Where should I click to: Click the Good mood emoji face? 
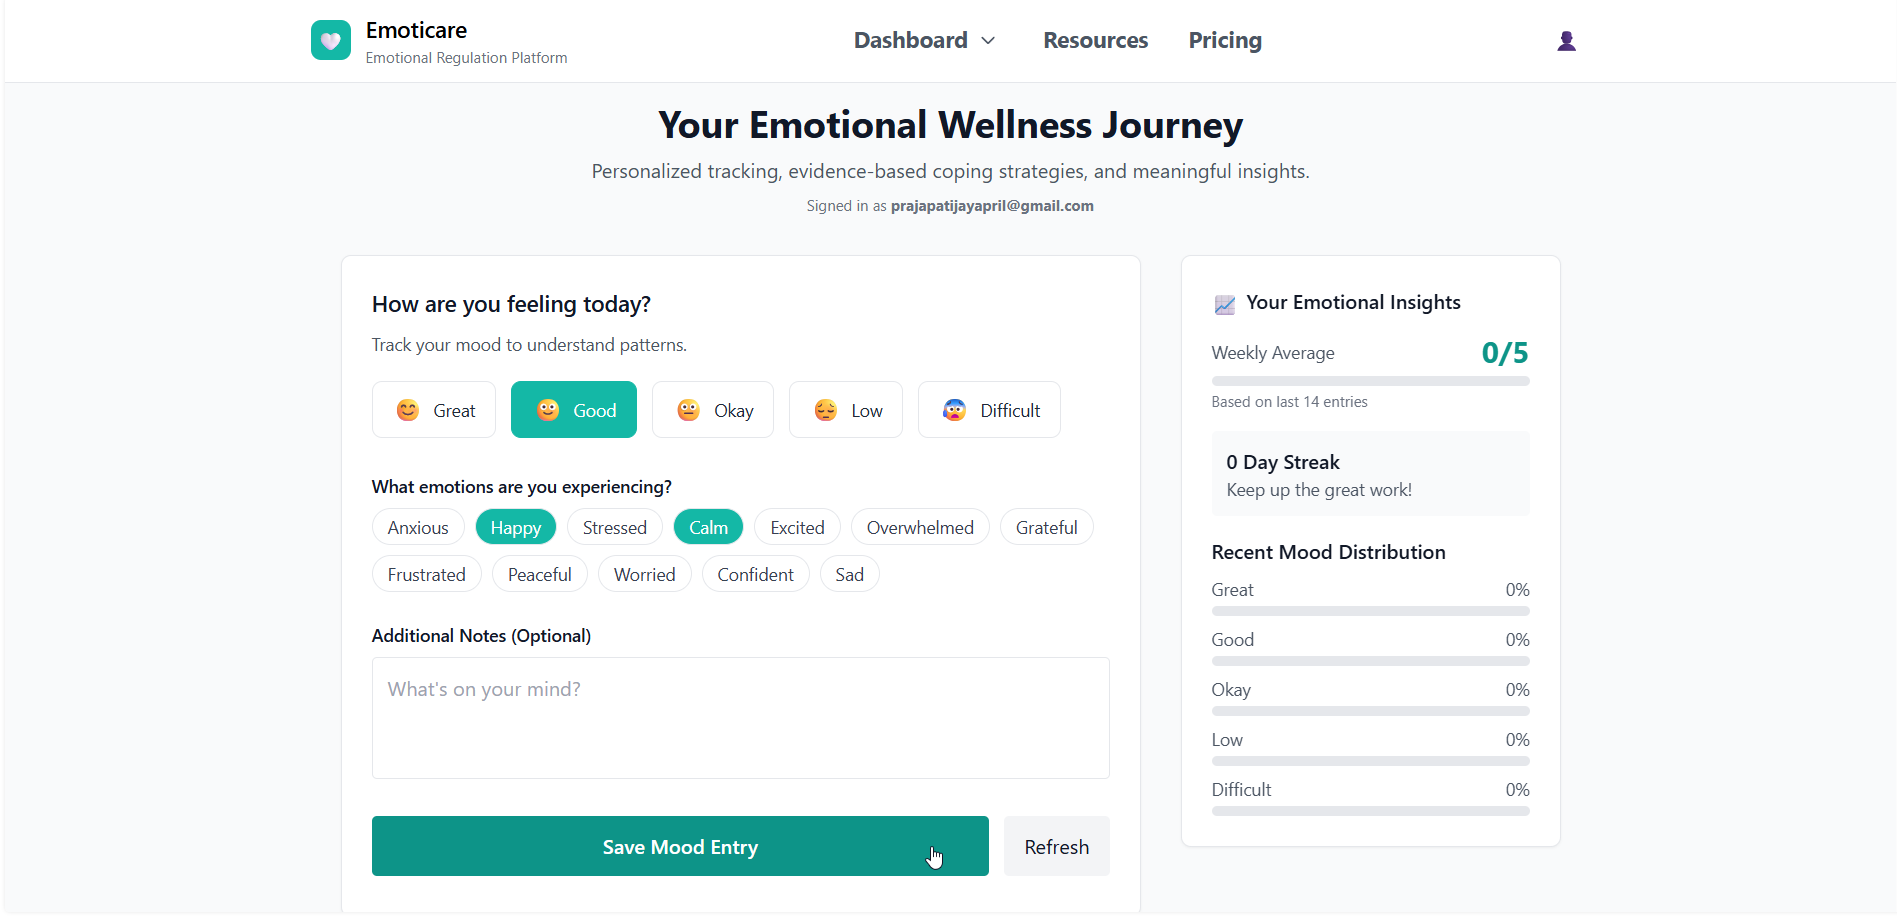coord(546,409)
